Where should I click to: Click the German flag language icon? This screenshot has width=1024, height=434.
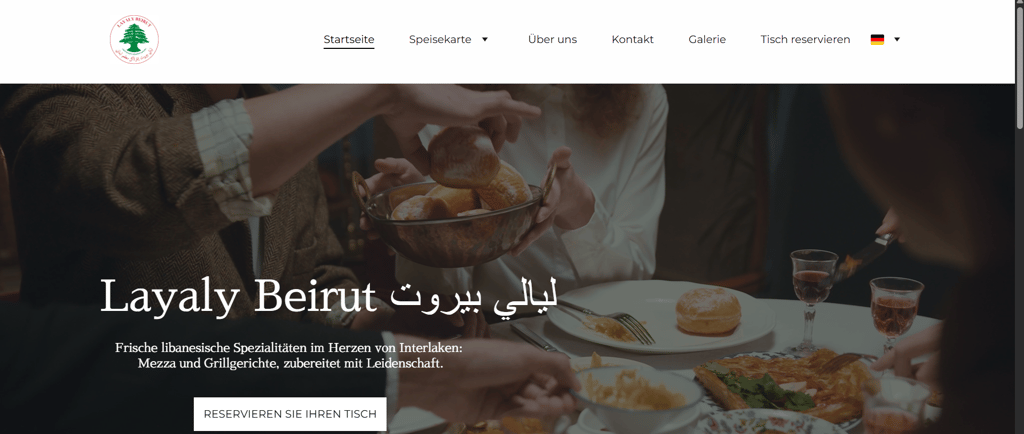pos(877,39)
